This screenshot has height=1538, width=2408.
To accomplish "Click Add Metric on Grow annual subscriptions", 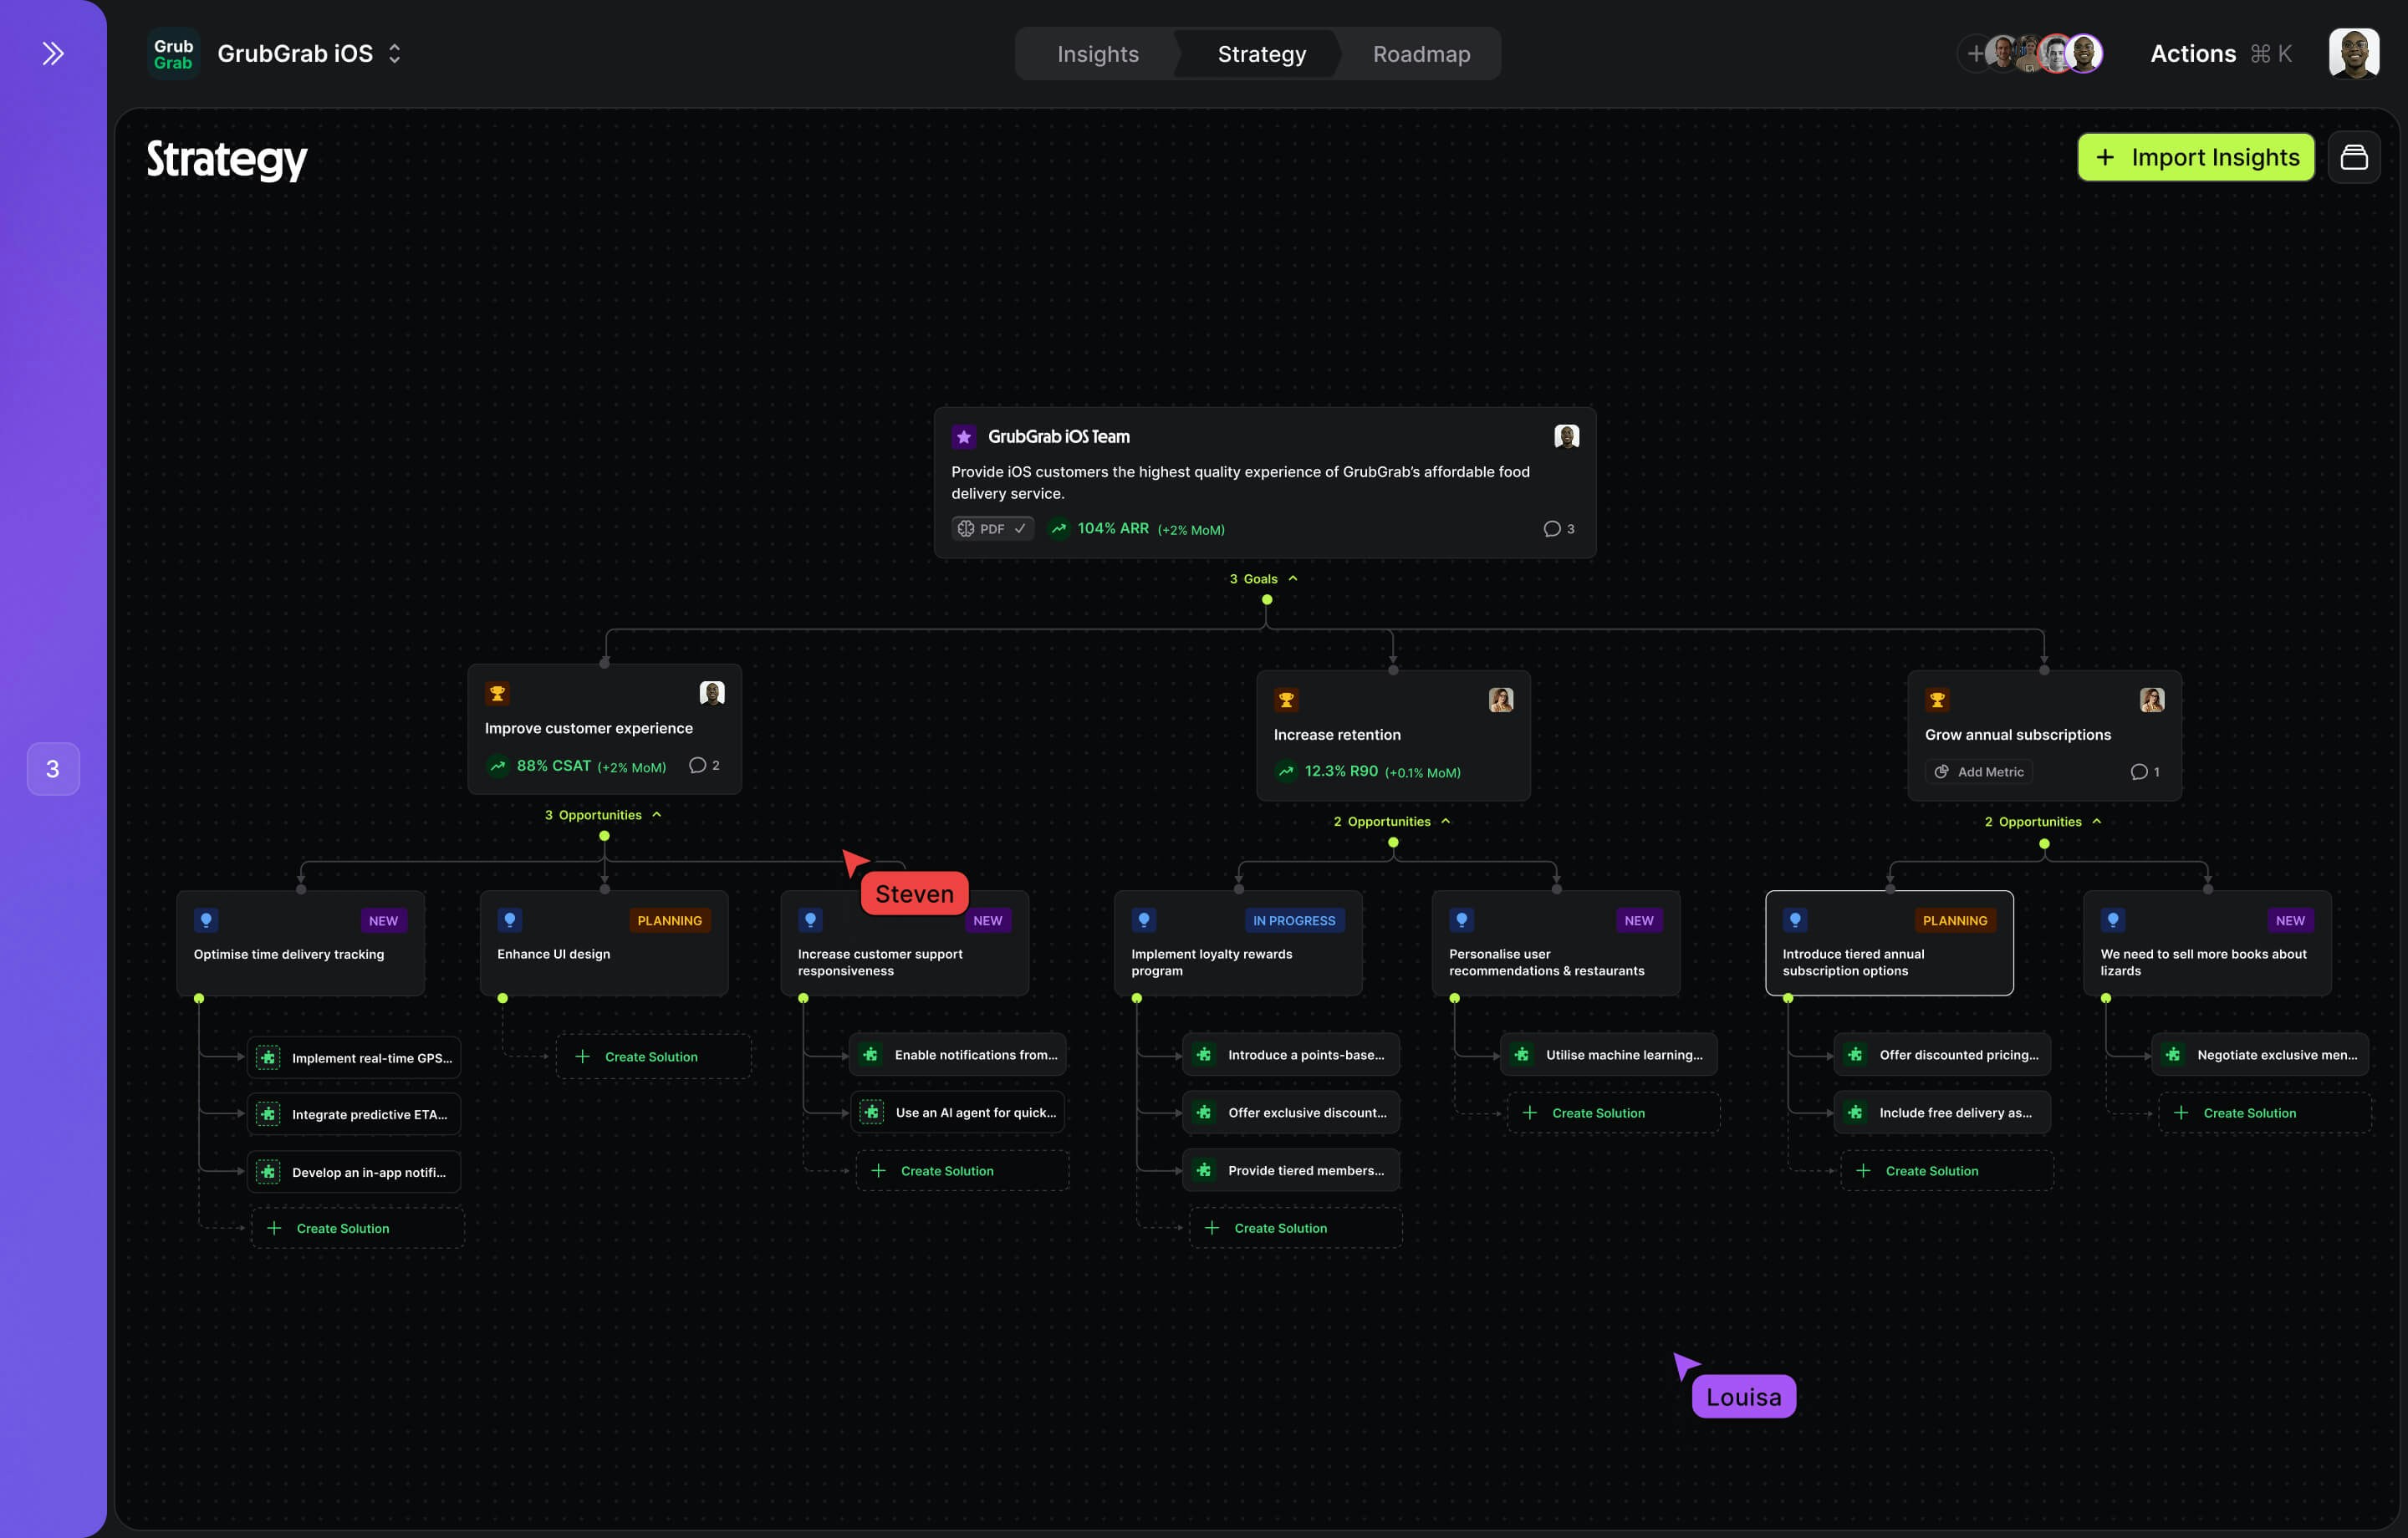I will (1978, 771).
